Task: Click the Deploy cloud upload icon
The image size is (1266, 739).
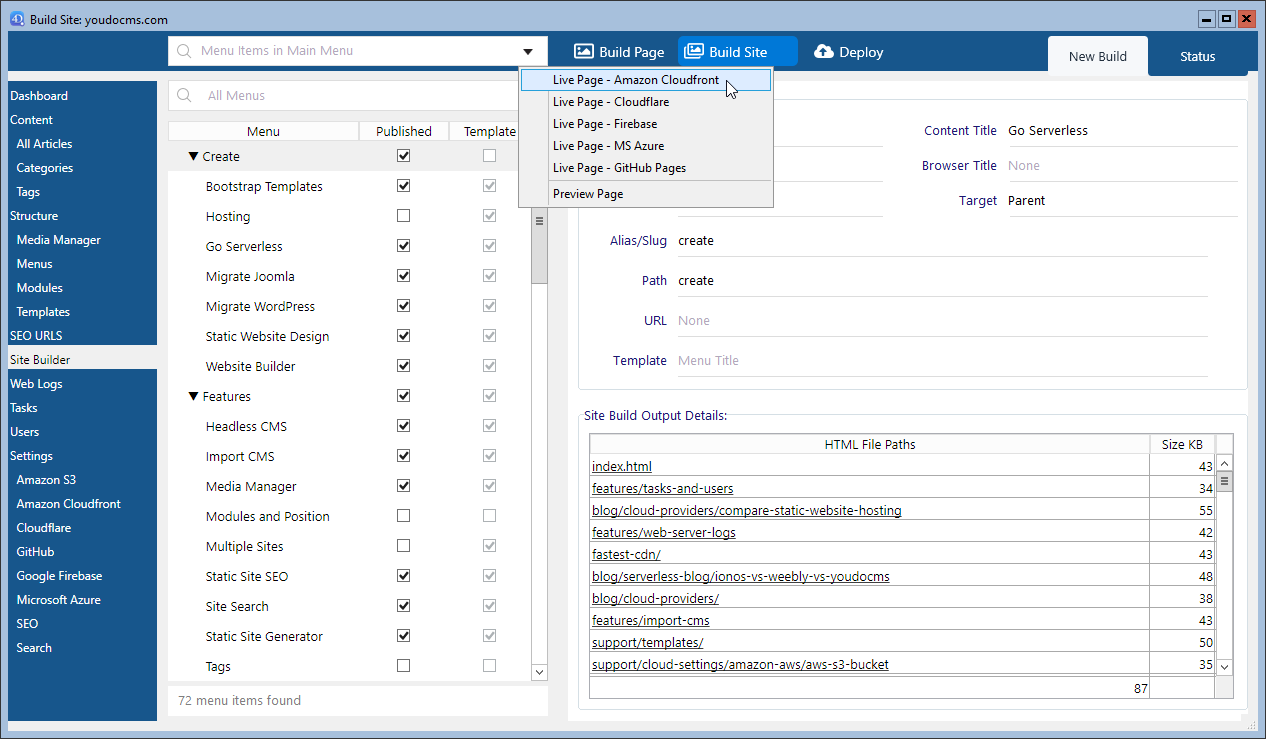Action: tap(824, 52)
